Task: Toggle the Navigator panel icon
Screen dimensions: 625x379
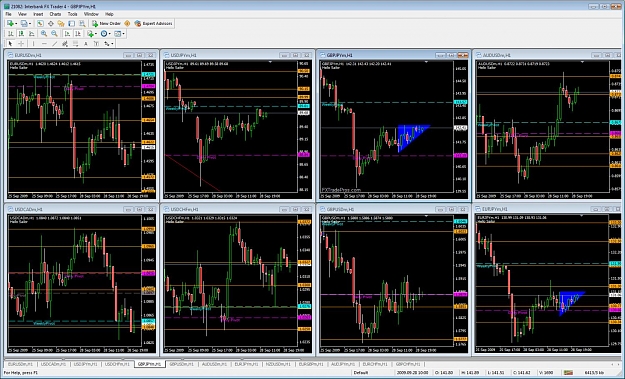Action: click(61, 24)
